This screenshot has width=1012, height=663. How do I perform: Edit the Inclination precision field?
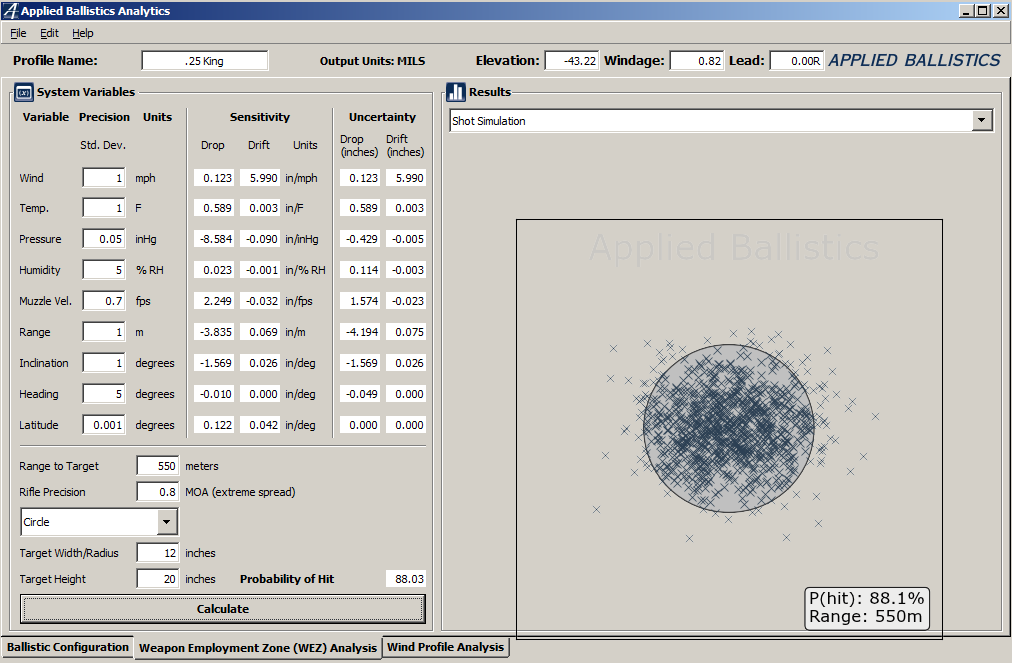[104, 363]
